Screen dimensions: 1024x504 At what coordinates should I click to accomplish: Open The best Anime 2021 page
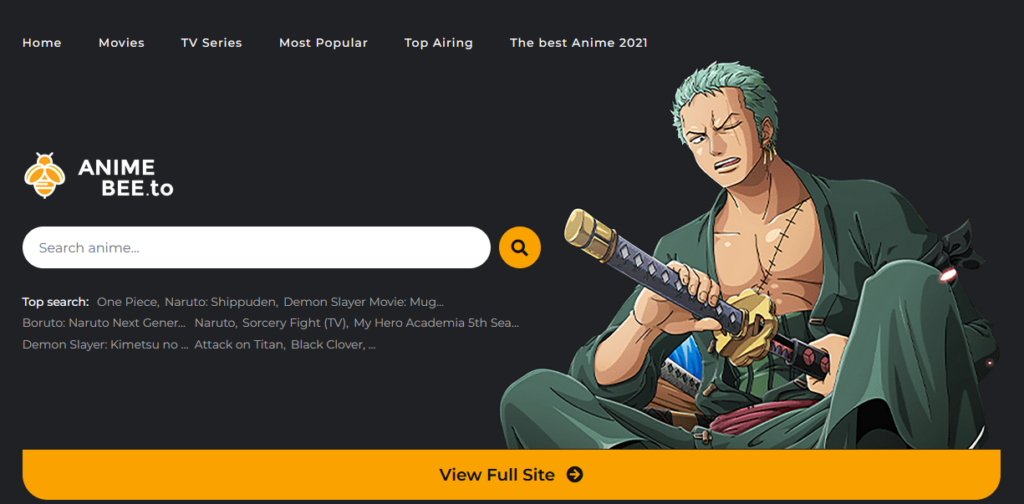tap(579, 43)
